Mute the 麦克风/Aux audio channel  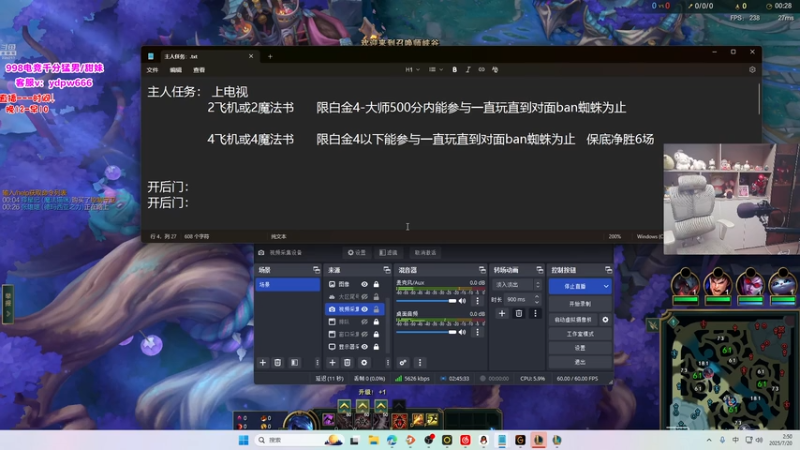[x=462, y=301]
